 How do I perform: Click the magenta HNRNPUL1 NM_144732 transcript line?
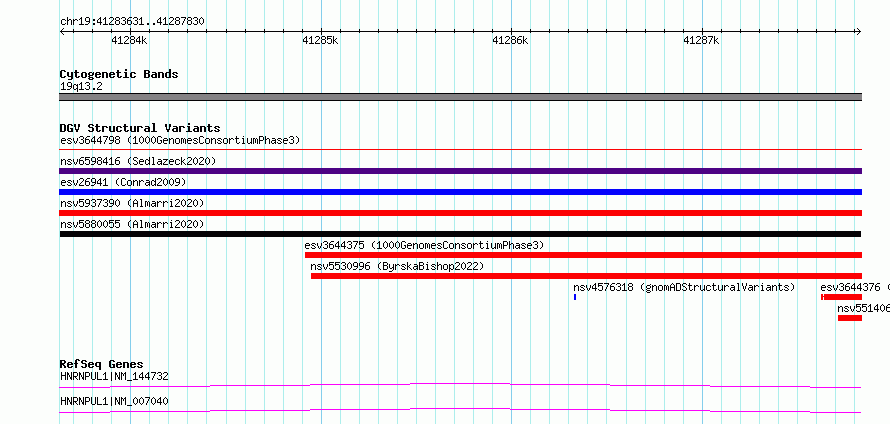pos(460,386)
